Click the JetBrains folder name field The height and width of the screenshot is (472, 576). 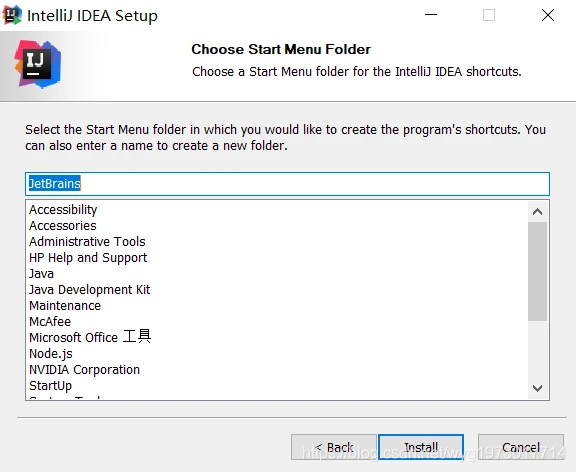(x=287, y=184)
